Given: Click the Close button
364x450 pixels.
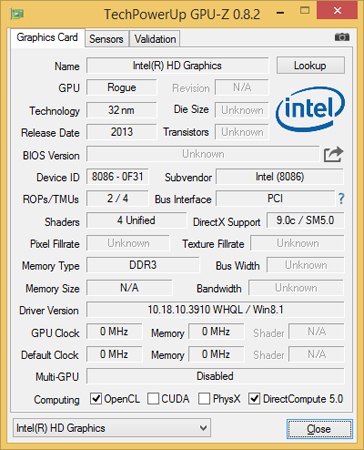Looking at the screenshot, I should 319,429.
